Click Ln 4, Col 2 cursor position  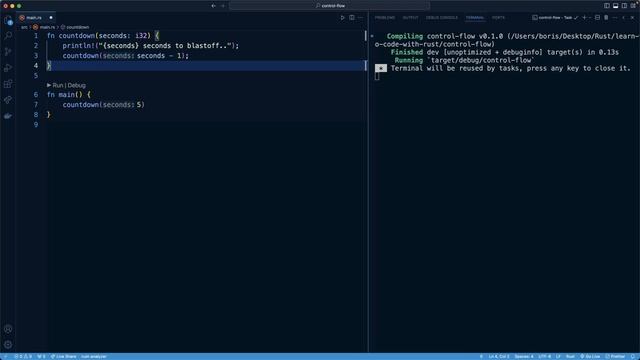[x=498, y=356]
